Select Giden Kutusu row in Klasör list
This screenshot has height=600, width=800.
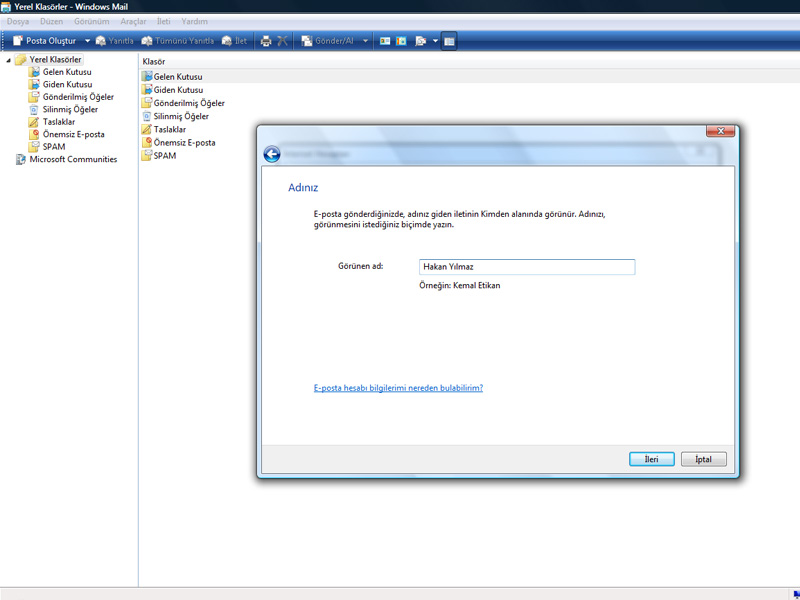(x=172, y=90)
